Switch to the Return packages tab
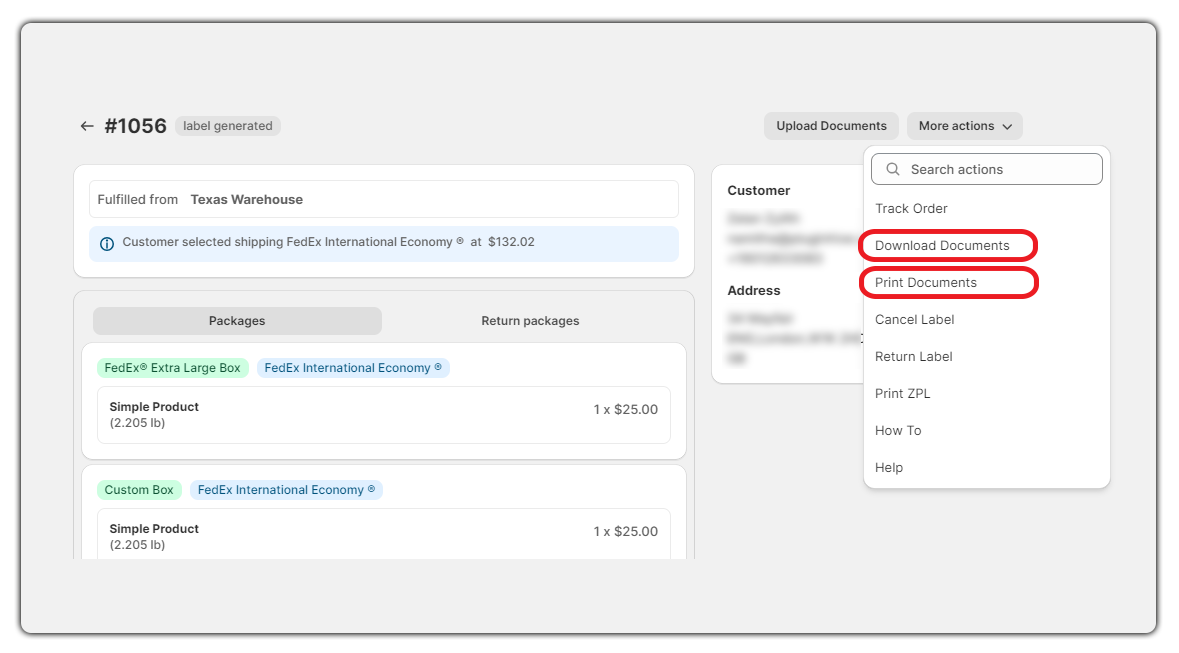 (530, 320)
